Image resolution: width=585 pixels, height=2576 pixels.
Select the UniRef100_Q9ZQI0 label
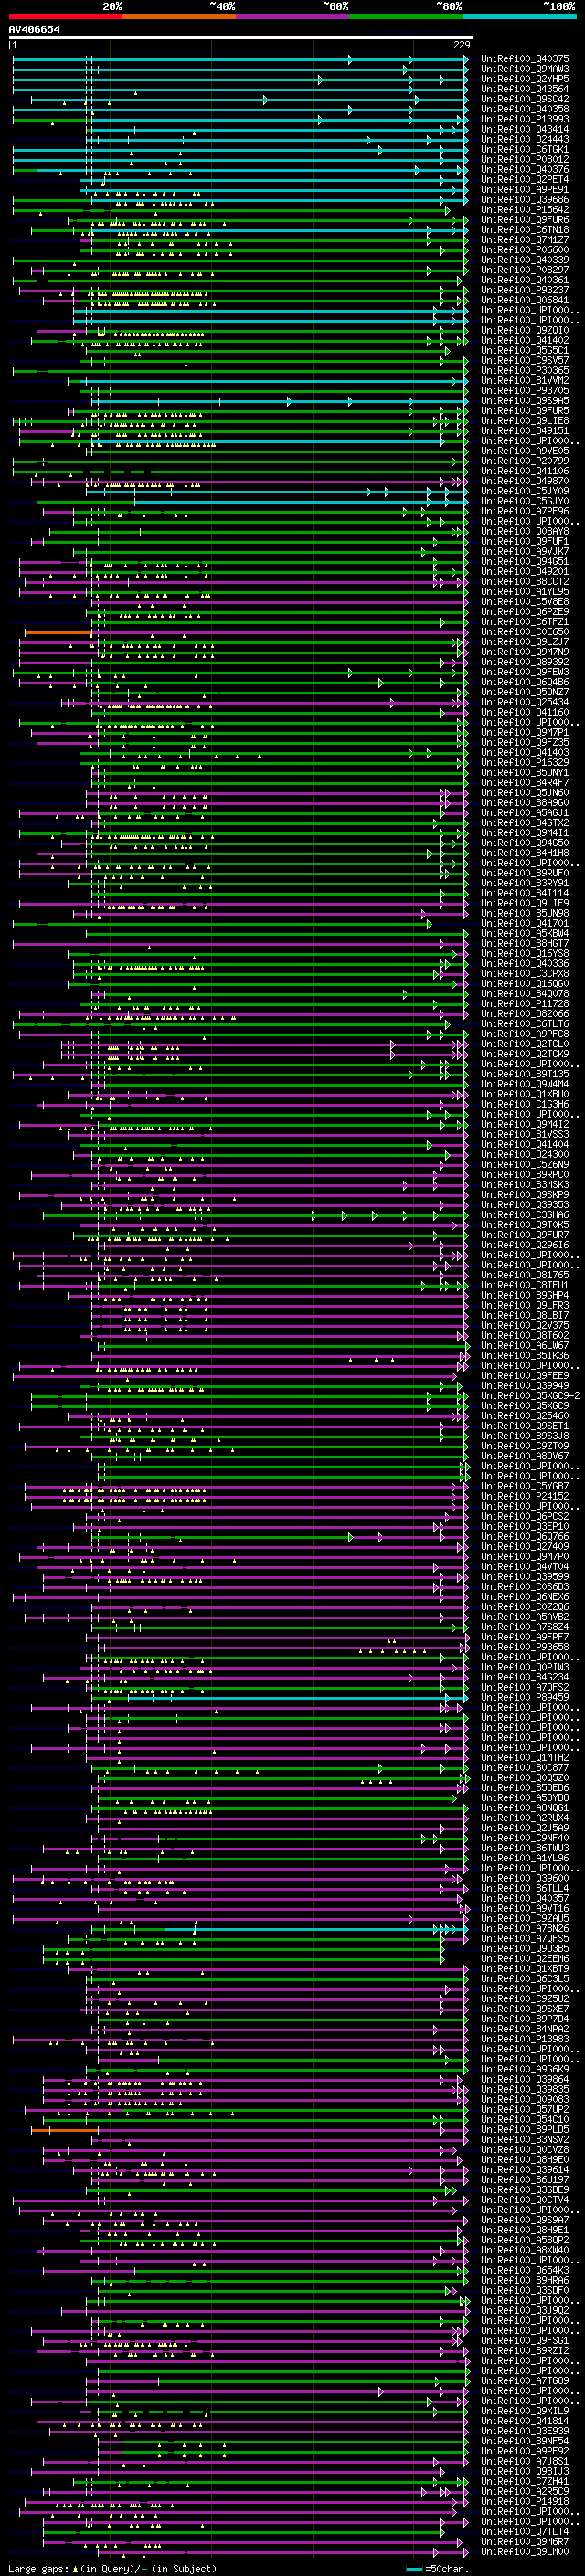tap(524, 330)
